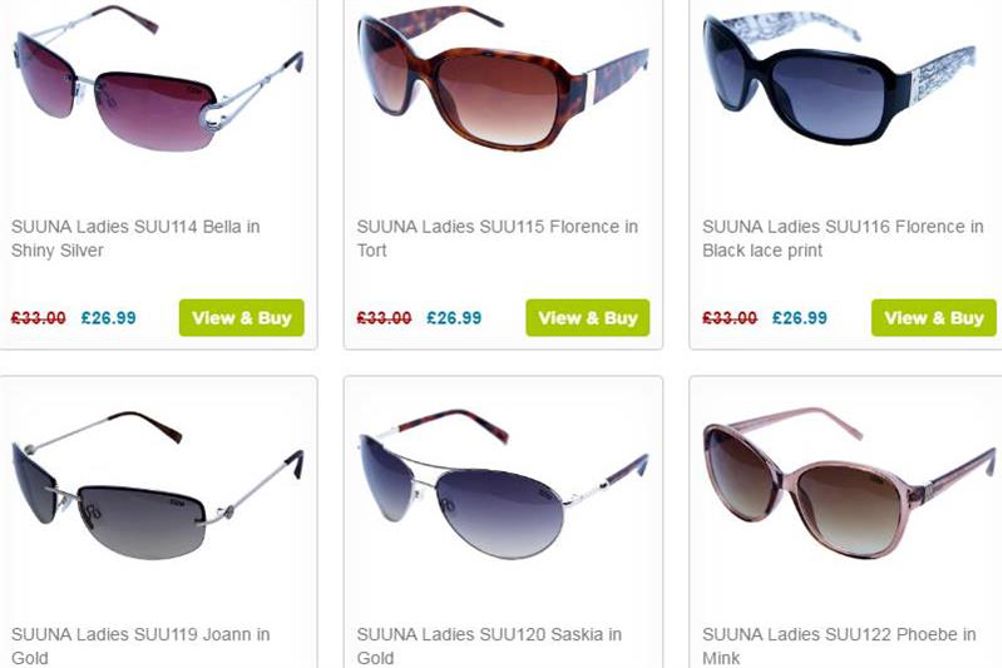Click the £26.99 sale price of Florence Tort
This screenshot has width=1002, height=668.
[x=454, y=318]
